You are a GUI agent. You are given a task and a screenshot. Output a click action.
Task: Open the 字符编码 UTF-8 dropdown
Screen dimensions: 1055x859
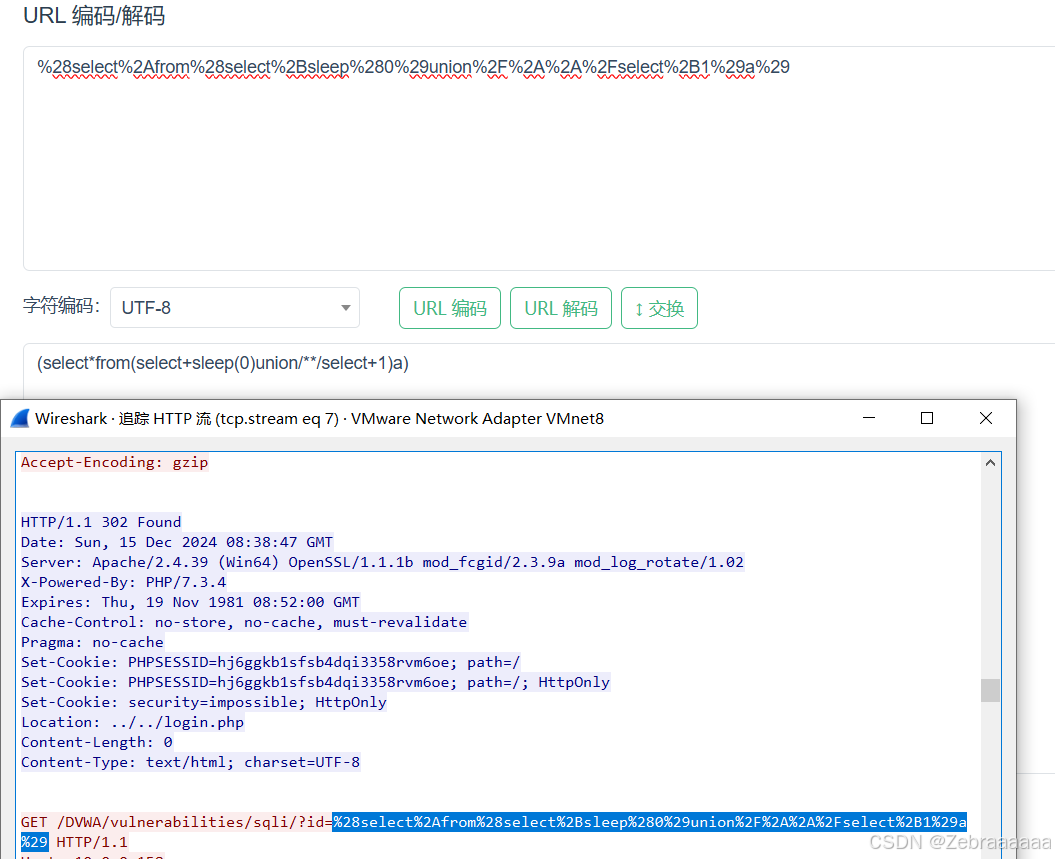pyautogui.click(x=235, y=307)
